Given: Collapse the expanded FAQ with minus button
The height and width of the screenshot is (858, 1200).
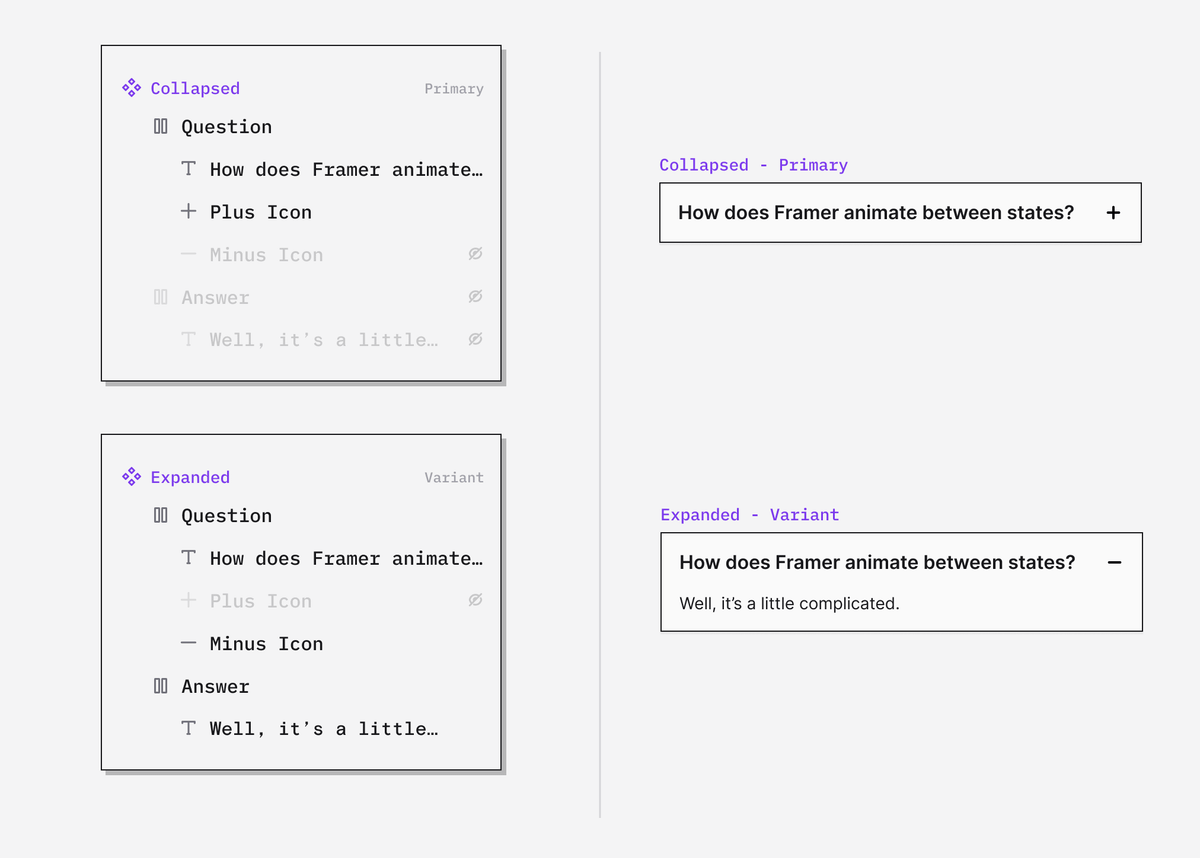Looking at the screenshot, I should 1114,562.
